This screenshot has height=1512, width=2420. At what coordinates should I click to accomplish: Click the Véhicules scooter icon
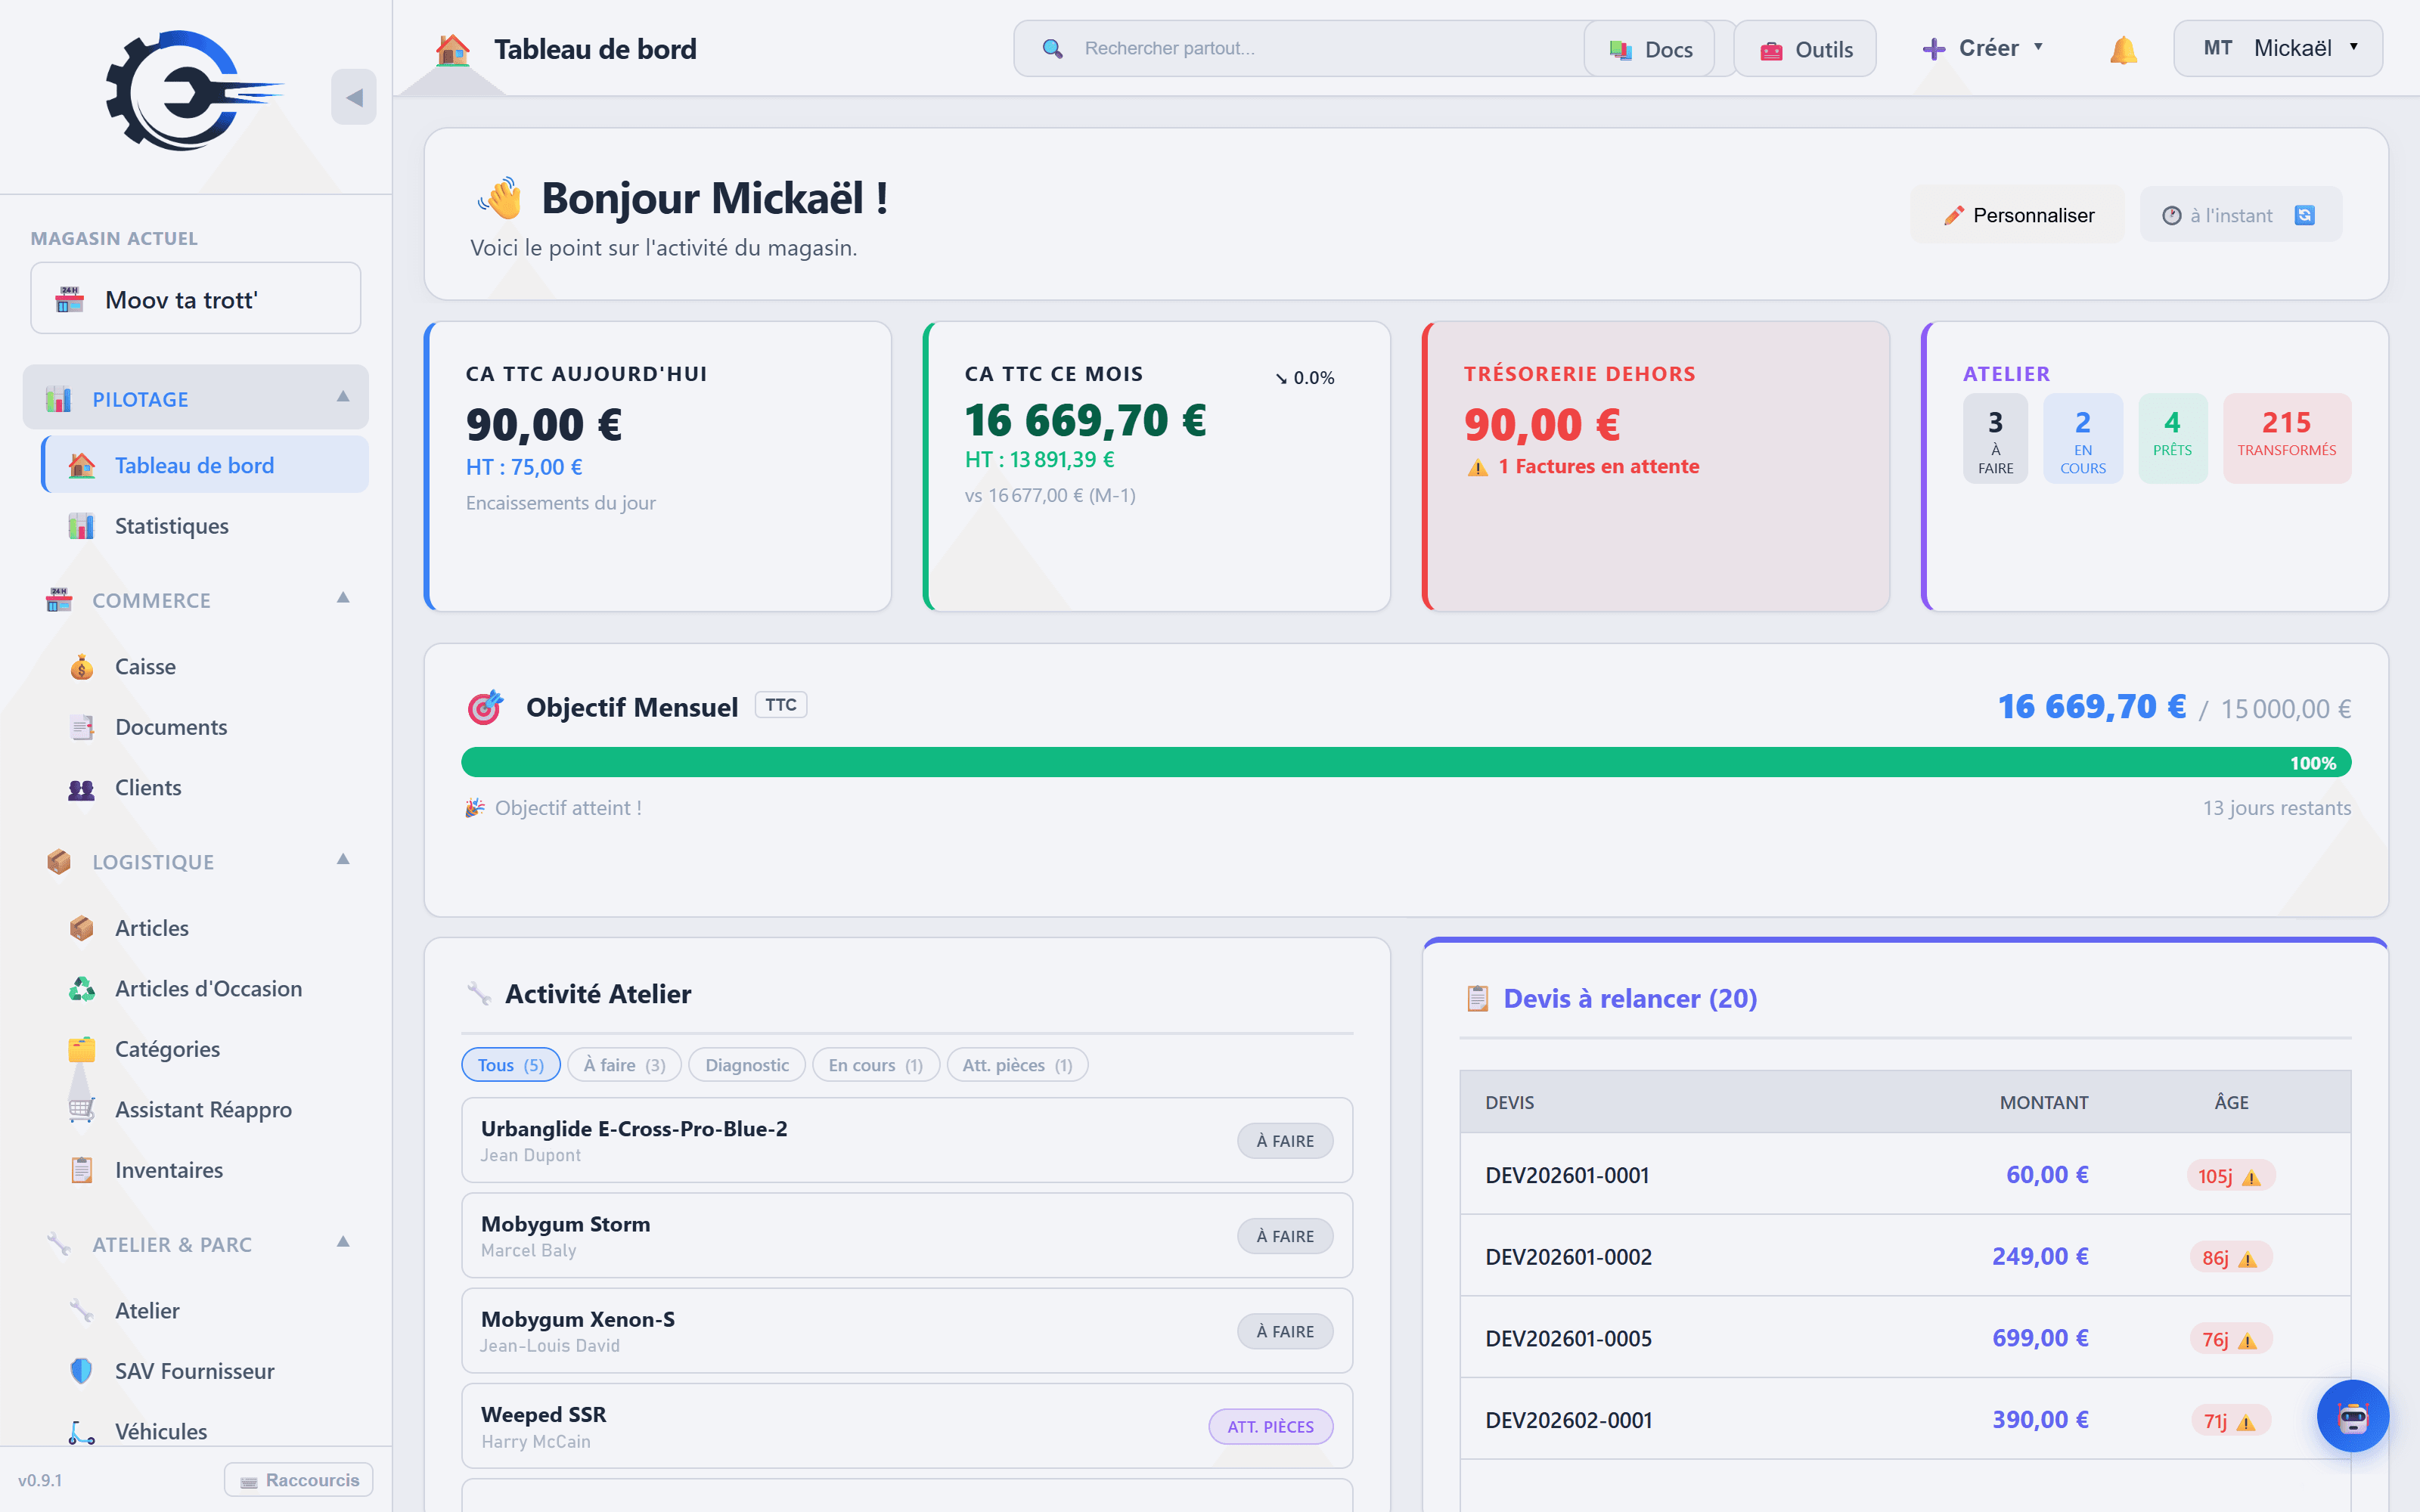[x=82, y=1432]
